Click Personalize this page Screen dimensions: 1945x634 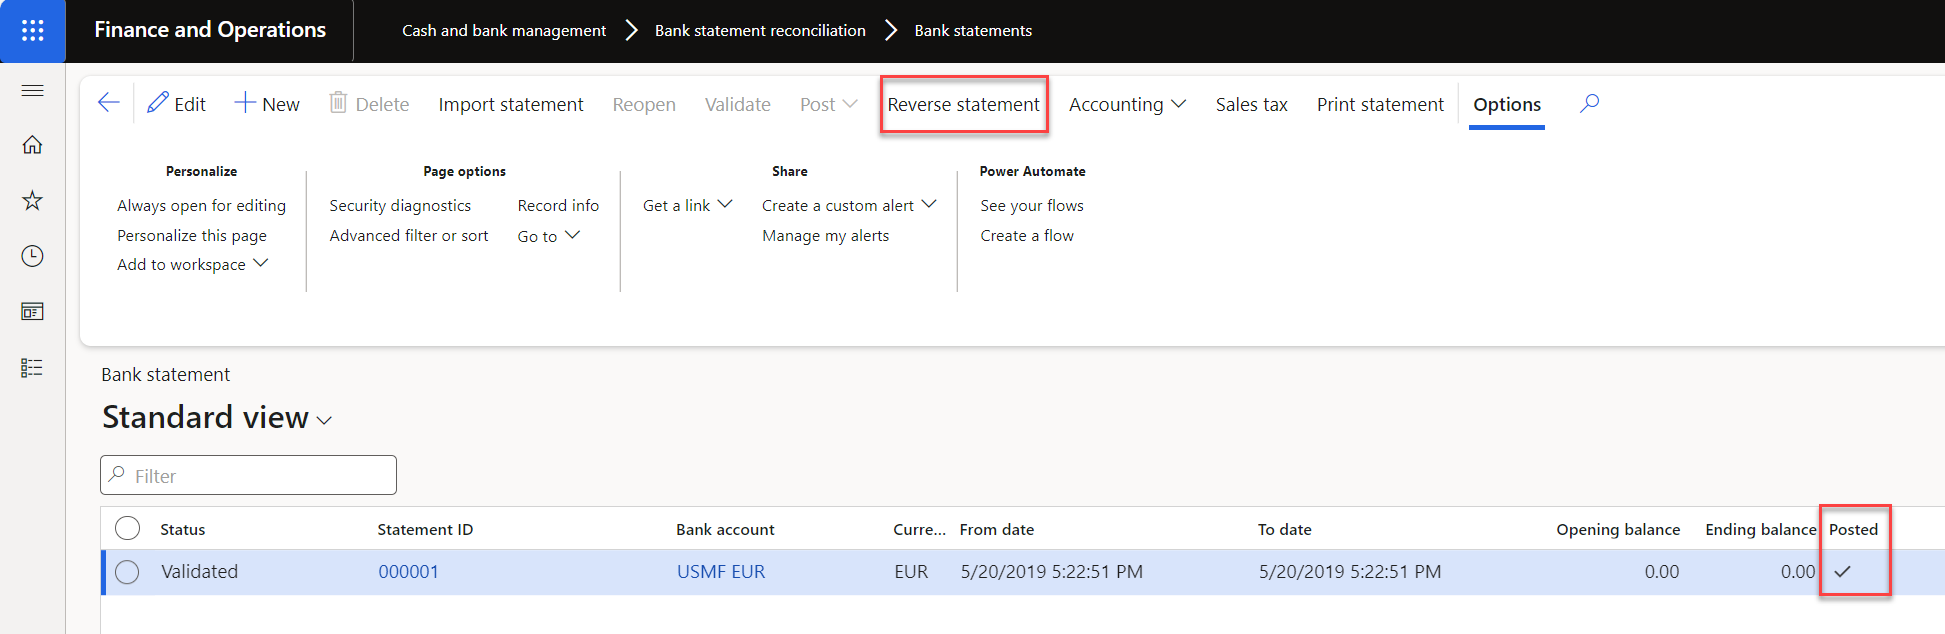point(192,236)
